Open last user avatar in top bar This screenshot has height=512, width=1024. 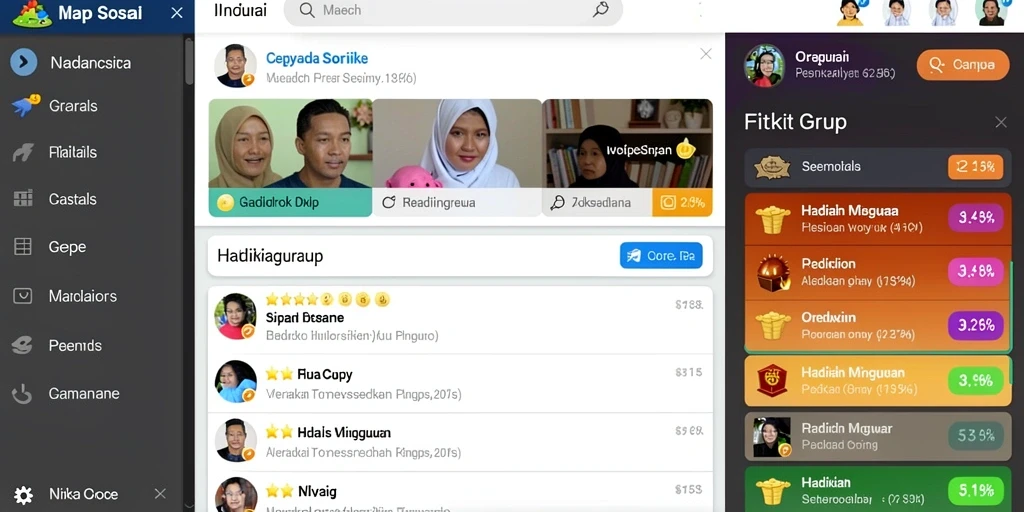tap(991, 12)
